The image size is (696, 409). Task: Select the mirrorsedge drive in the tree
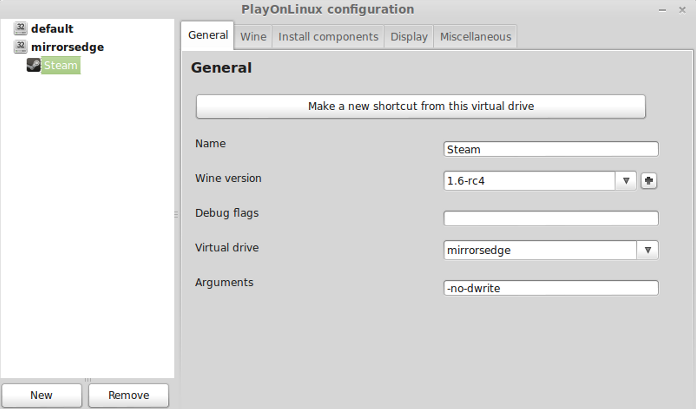point(67,47)
